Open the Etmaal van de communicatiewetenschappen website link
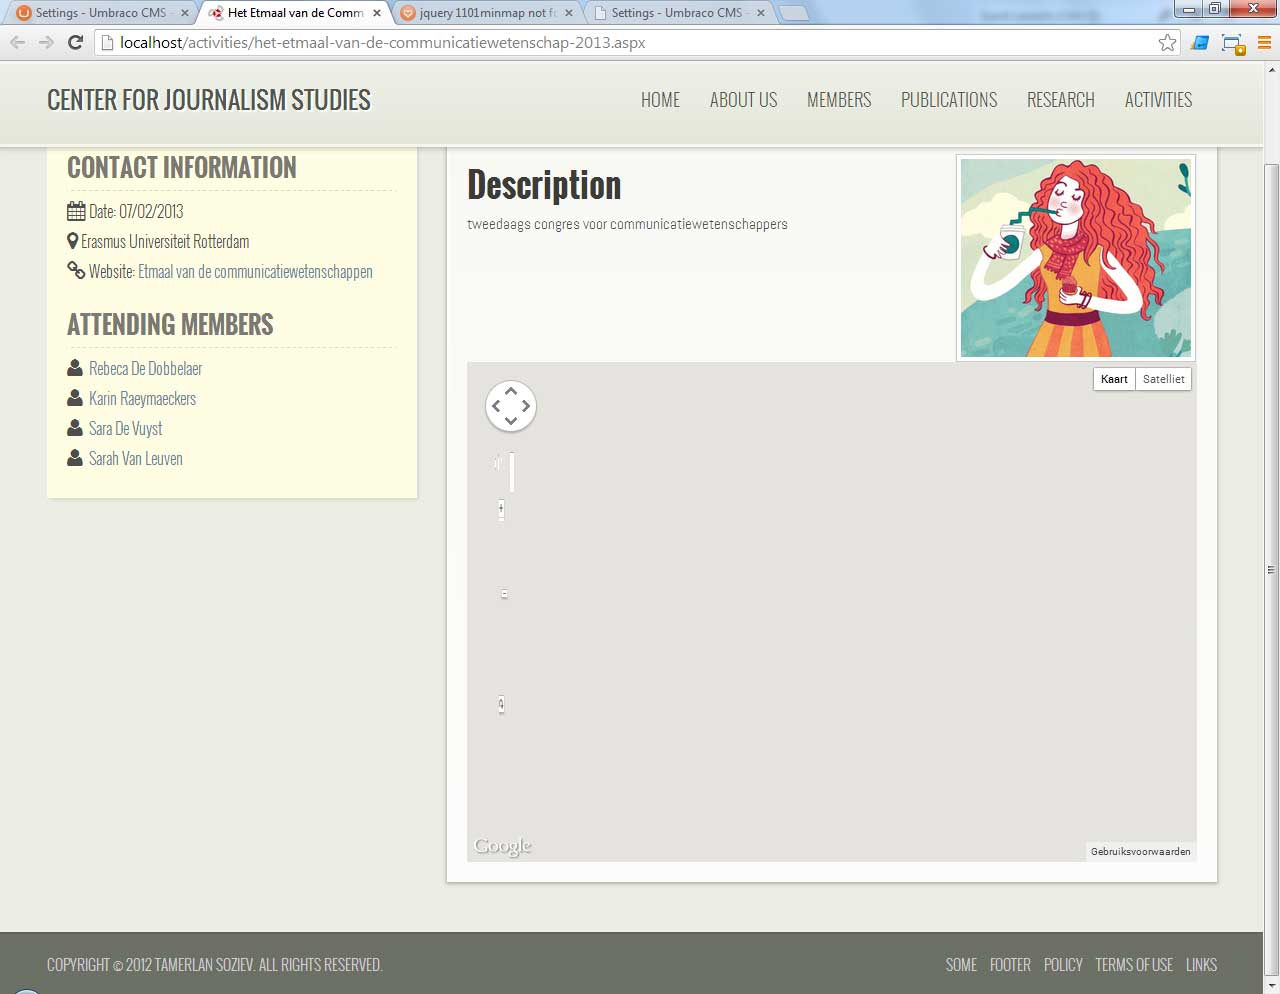The height and width of the screenshot is (994, 1280). pos(255,272)
